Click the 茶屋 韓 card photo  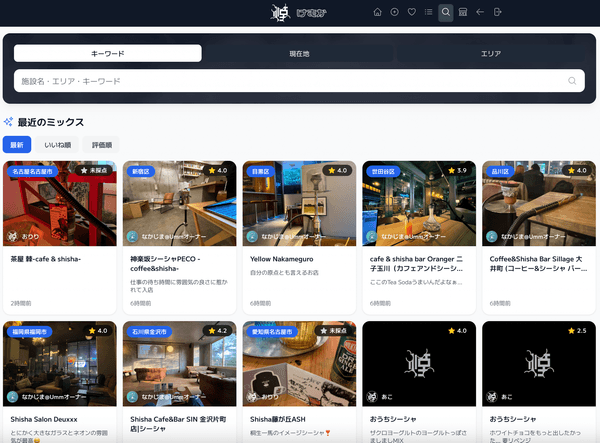click(x=60, y=203)
